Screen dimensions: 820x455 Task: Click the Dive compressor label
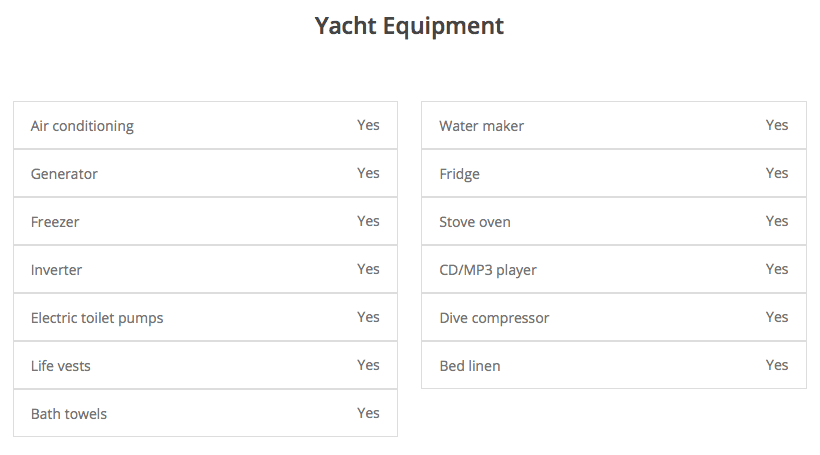(494, 318)
